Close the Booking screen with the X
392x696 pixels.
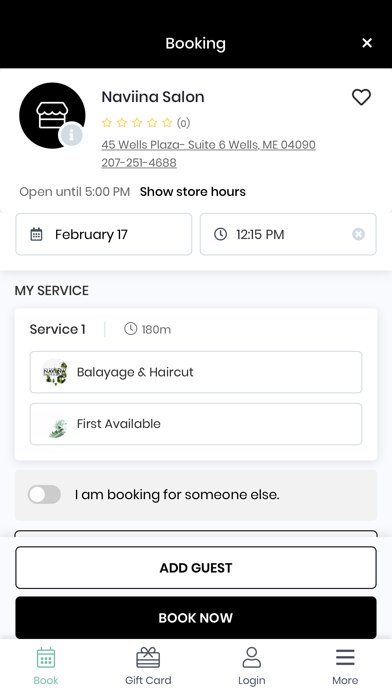point(367,43)
